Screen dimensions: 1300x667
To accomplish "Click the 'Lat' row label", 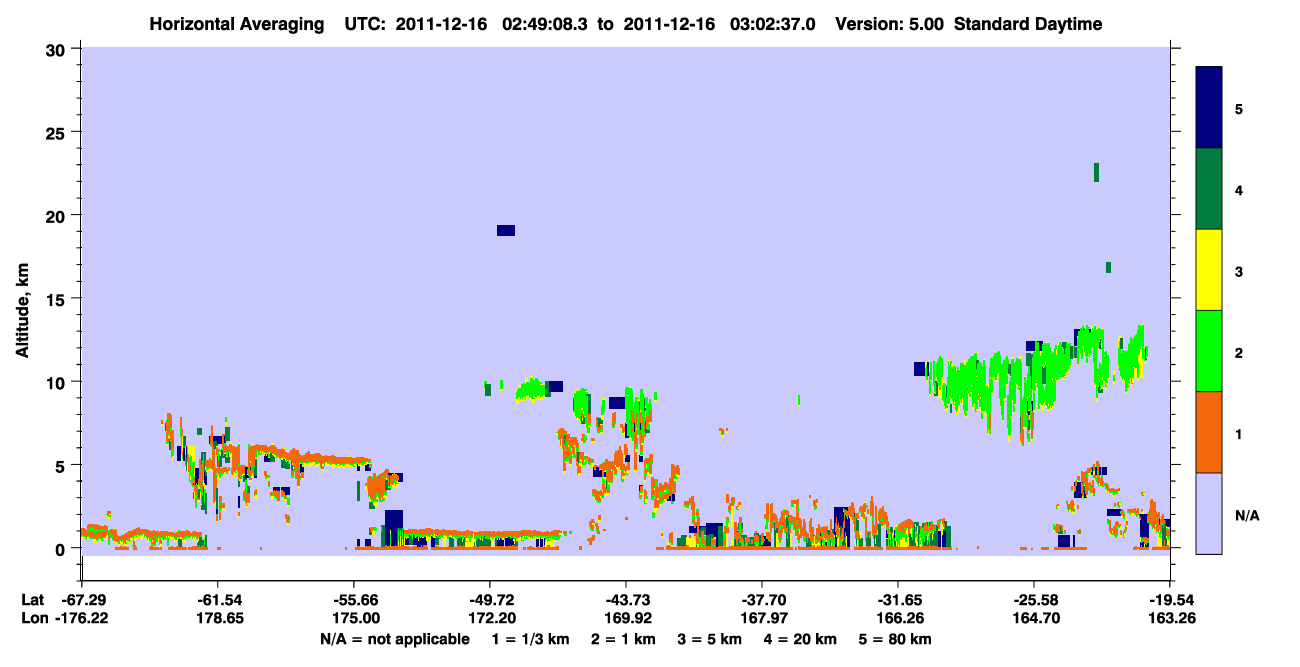I will pos(32,600).
